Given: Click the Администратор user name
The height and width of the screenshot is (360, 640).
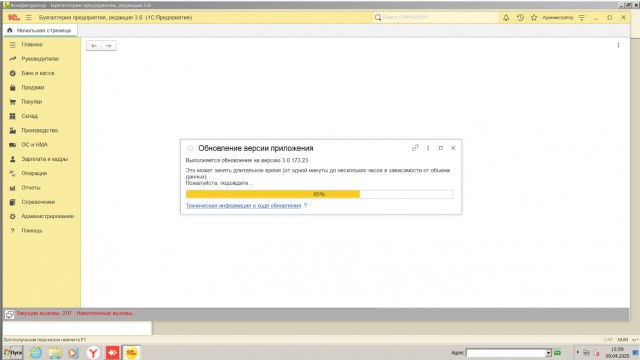Looking at the screenshot, I should (x=558, y=18).
